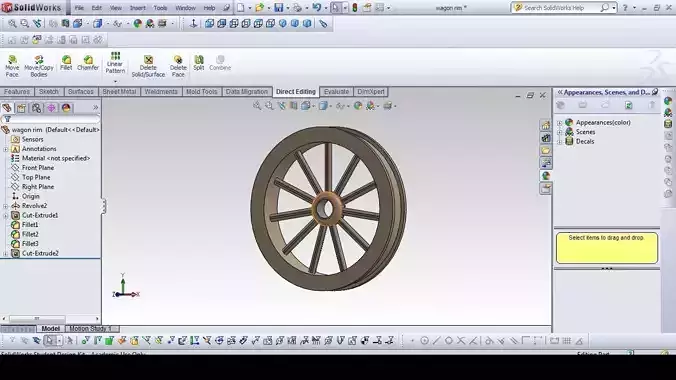Click the Rebuild traffic light icon
The width and height of the screenshot is (676, 380).
coord(354,8)
